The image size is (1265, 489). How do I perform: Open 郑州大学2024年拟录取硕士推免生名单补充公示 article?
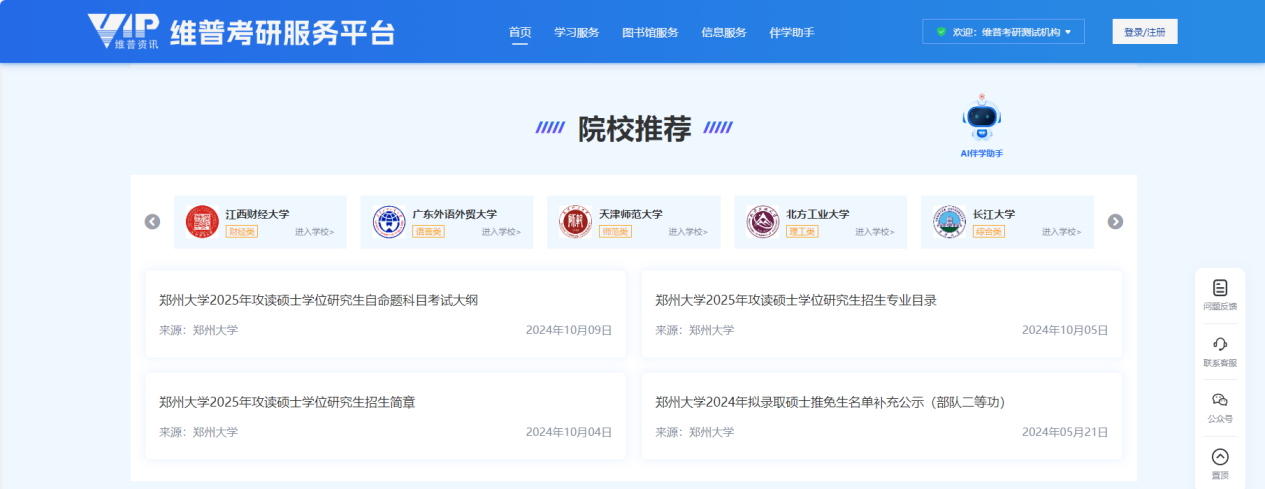pyautogui.click(x=830, y=402)
